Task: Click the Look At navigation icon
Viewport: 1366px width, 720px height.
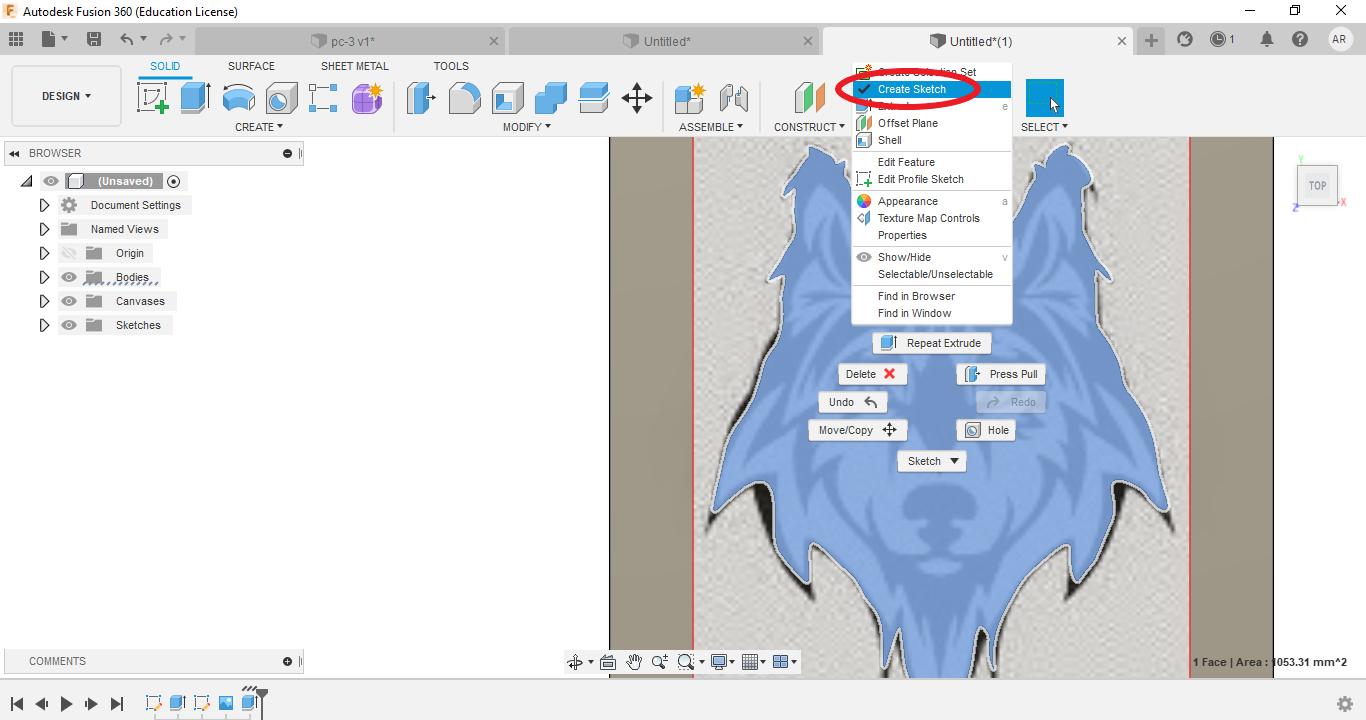Action: (607, 662)
